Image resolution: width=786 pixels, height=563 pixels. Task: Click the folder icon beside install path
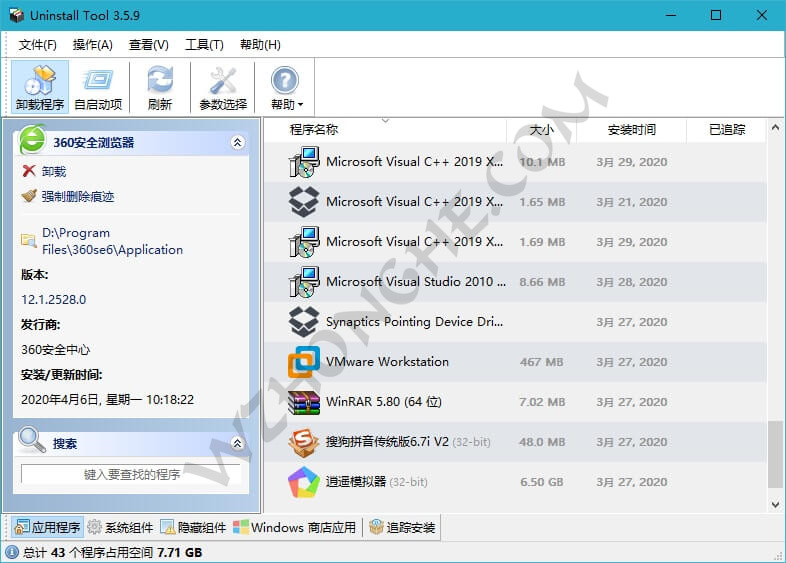click(29, 241)
